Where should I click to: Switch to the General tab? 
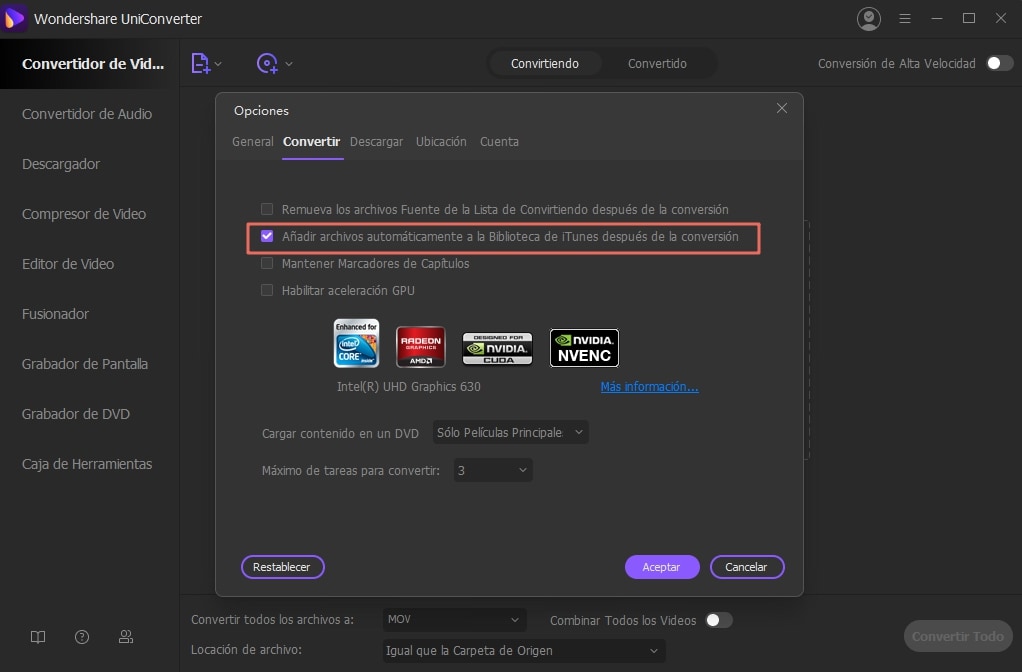(253, 141)
